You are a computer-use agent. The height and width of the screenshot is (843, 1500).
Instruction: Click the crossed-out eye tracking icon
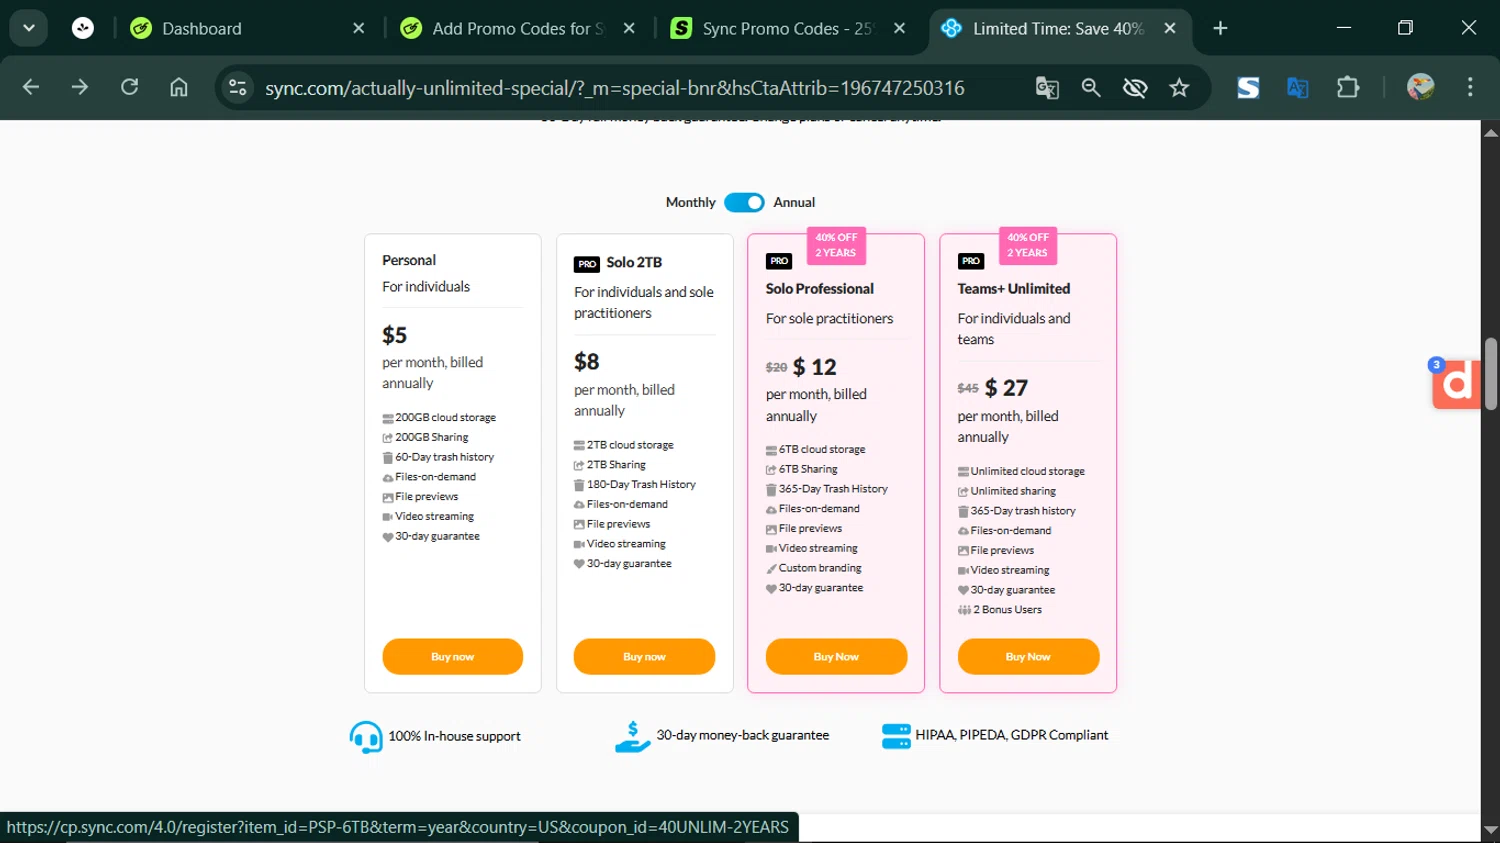point(1135,88)
